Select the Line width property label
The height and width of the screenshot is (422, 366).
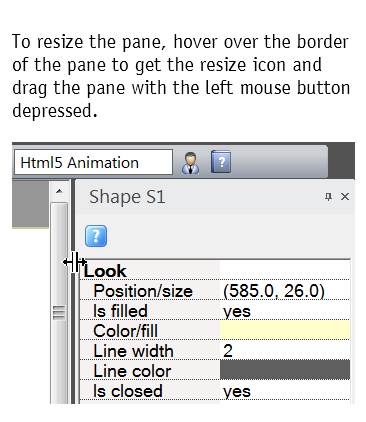click(133, 351)
